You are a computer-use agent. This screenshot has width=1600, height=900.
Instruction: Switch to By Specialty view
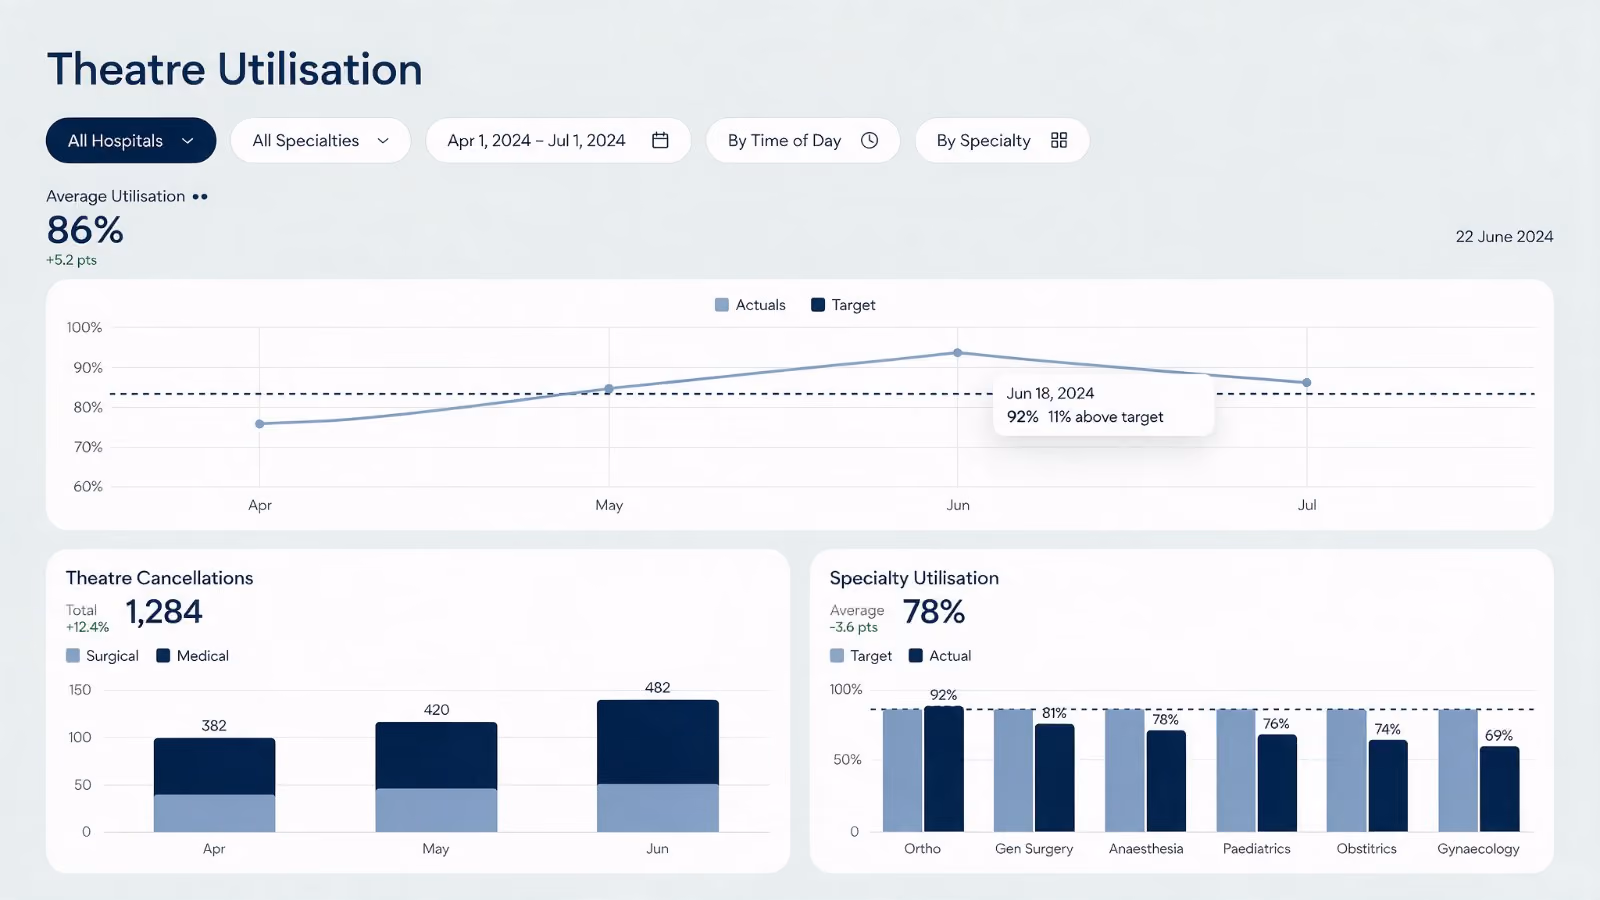coord(1002,141)
